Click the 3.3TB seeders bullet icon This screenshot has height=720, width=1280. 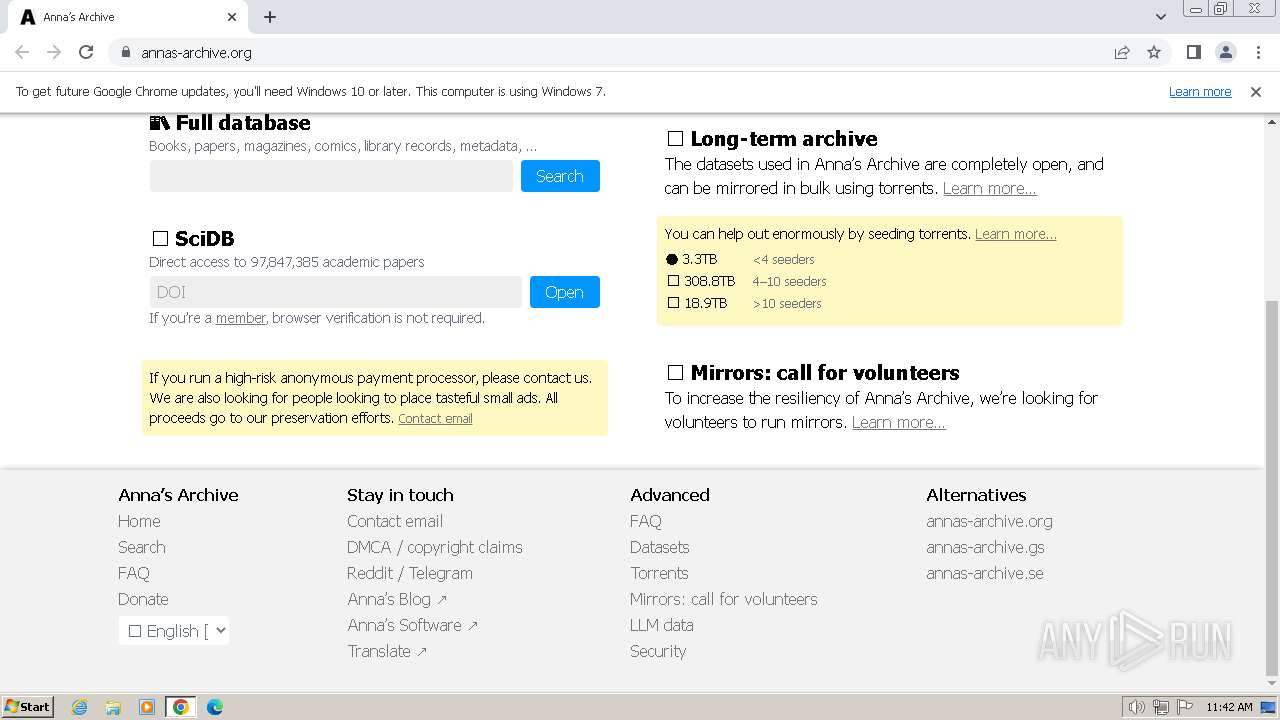[x=672, y=259]
